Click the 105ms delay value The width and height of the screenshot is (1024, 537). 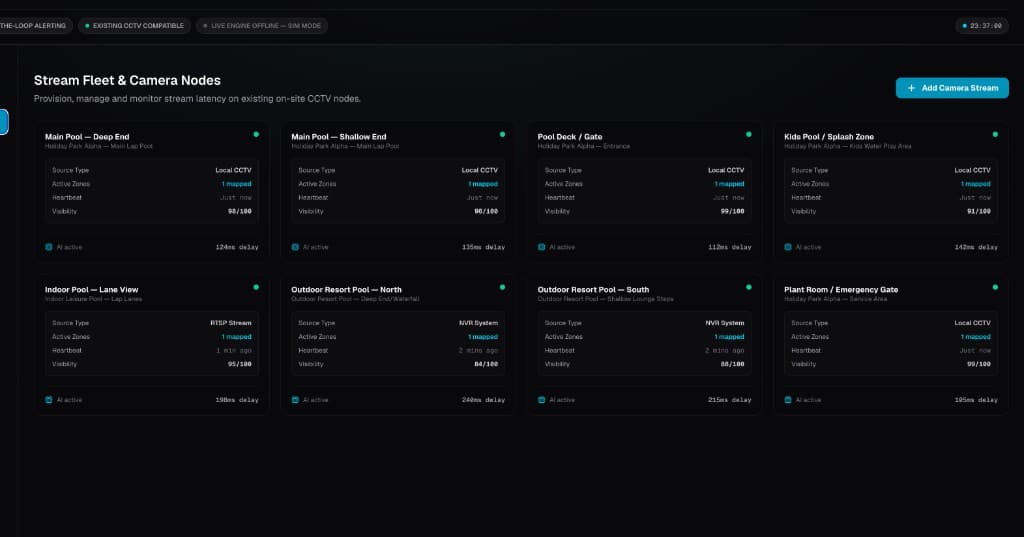(x=976, y=400)
